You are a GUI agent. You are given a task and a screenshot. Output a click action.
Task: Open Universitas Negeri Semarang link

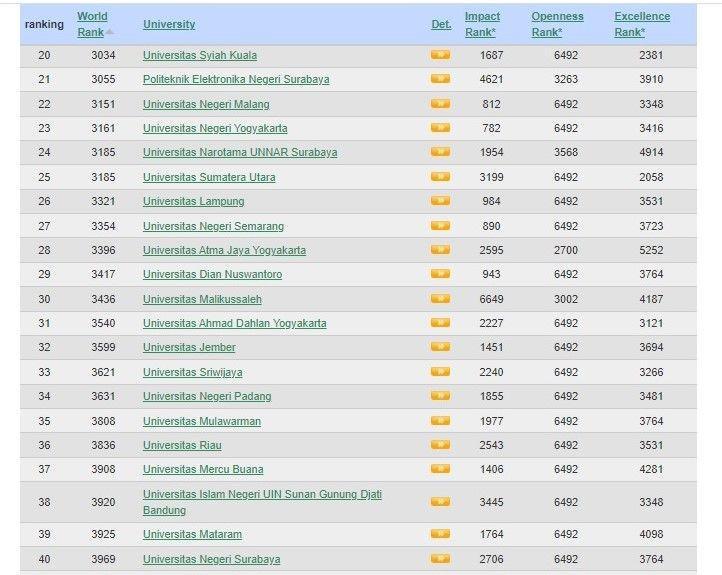pos(213,226)
